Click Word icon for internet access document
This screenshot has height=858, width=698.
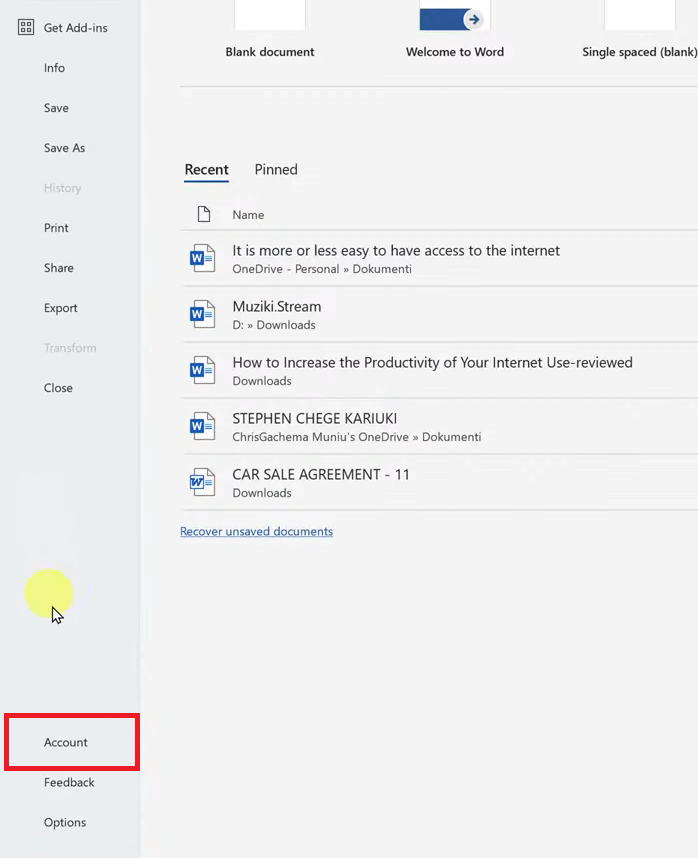(x=202, y=258)
